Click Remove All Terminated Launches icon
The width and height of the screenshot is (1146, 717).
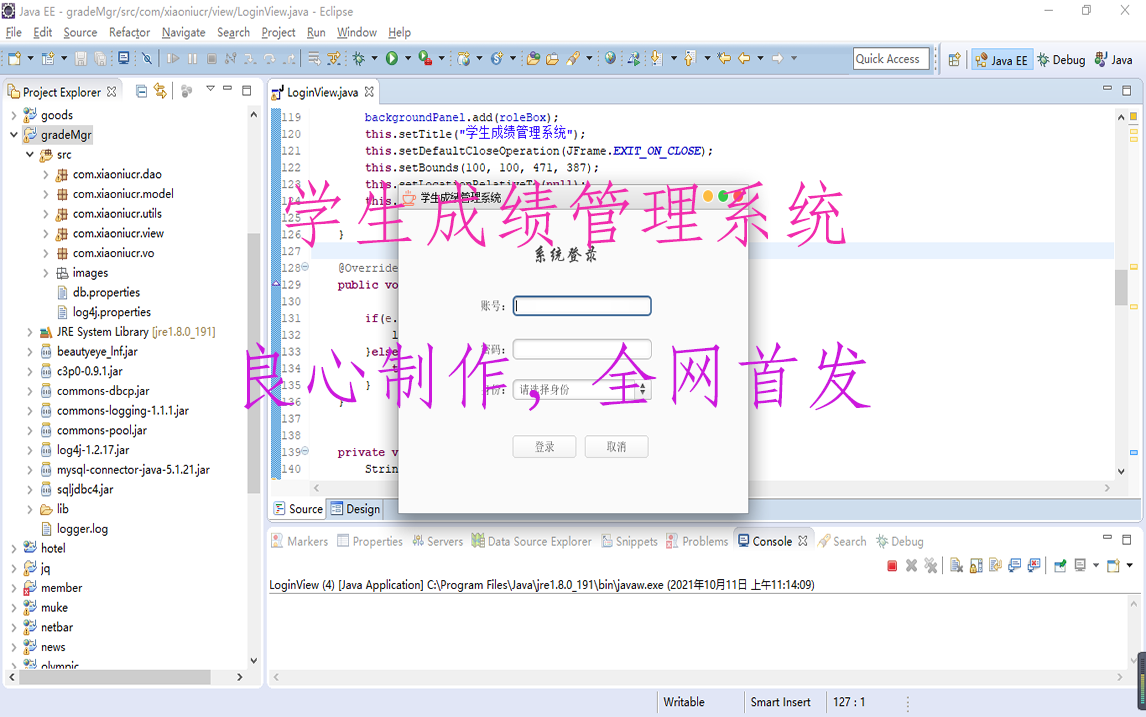pyautogui.click(x=930, y=566)
